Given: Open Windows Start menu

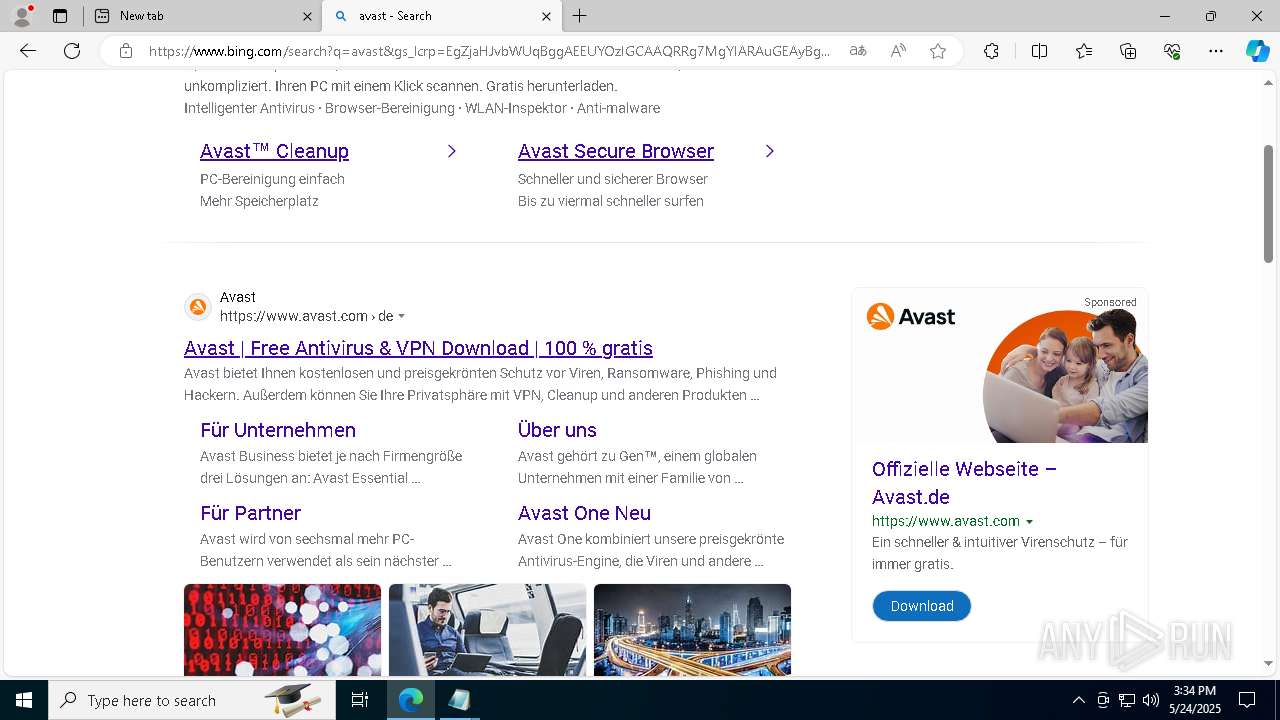Looking at the screenshot, I should point(24,700).
